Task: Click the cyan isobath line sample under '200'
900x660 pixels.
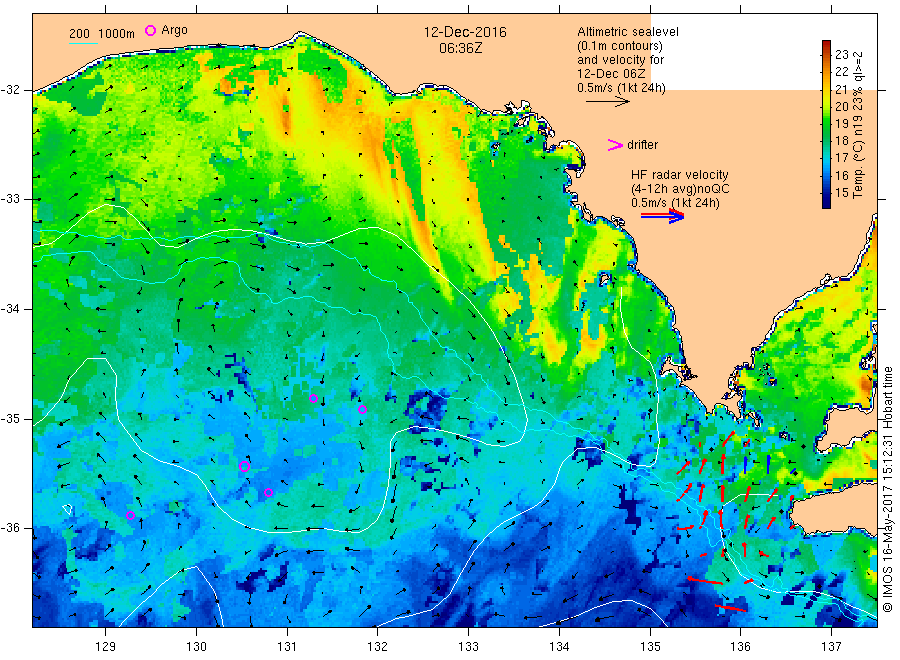Action: click(83, 43)
